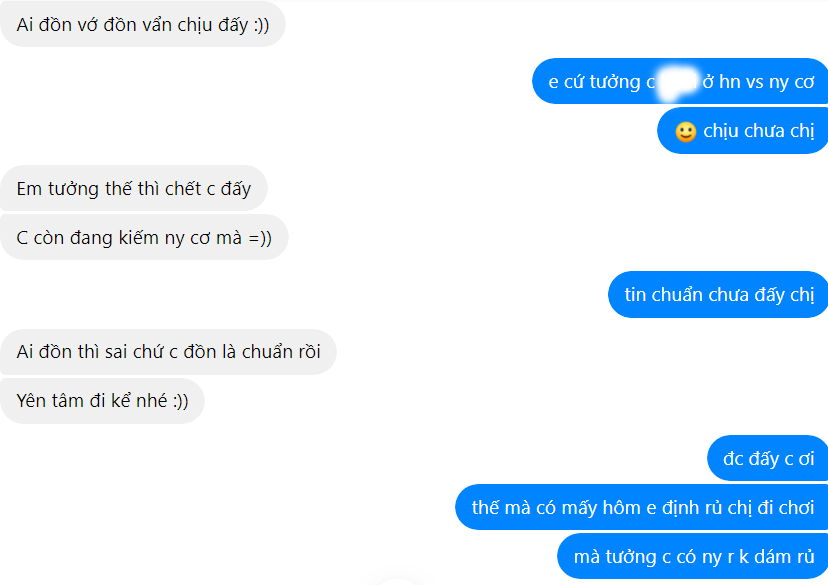Select message 'C còn đang kiếm ny cơ mà =))'

point(144,238)
